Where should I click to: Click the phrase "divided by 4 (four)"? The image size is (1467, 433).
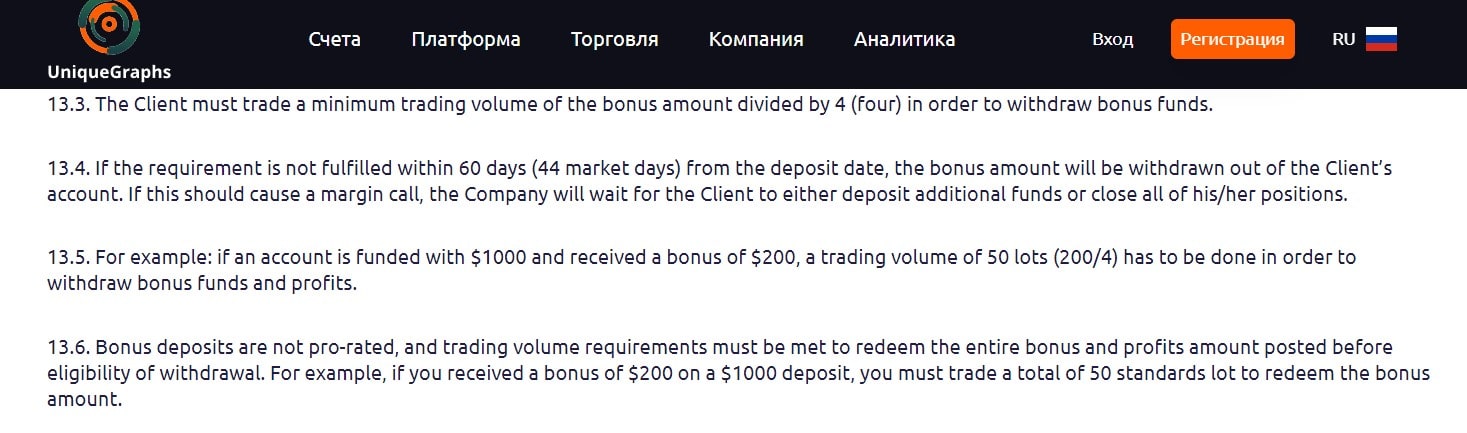[827, 105]
